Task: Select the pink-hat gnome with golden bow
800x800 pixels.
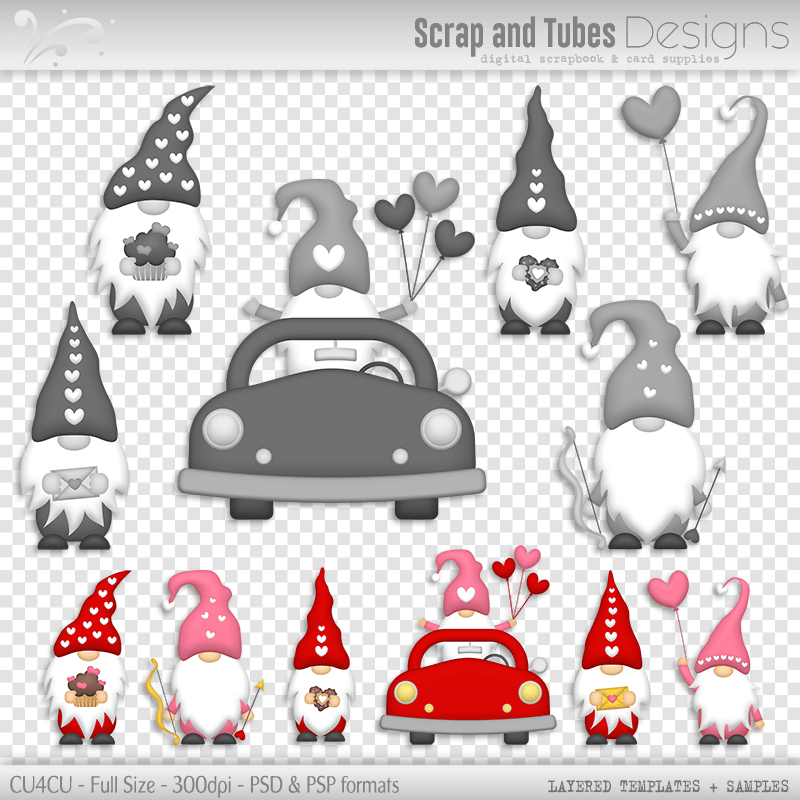Action: pyautogui.click(x=207, y=657)
